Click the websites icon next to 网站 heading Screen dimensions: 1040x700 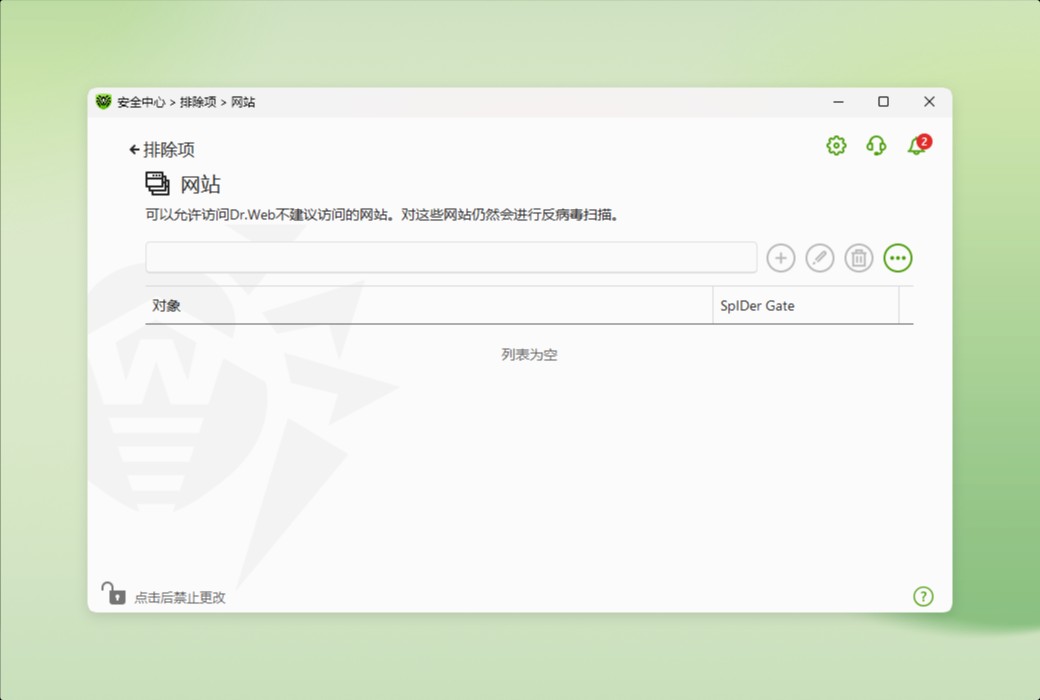pyautogui.click(x=155, y=183)
